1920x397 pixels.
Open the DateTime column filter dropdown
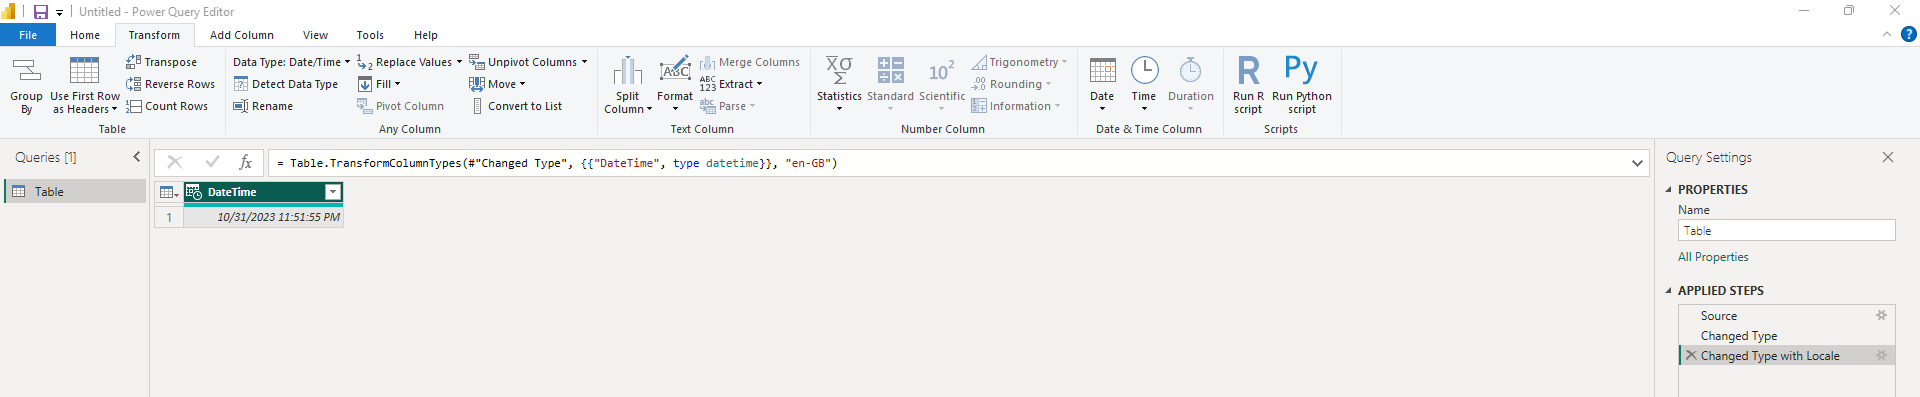point(333,192)
